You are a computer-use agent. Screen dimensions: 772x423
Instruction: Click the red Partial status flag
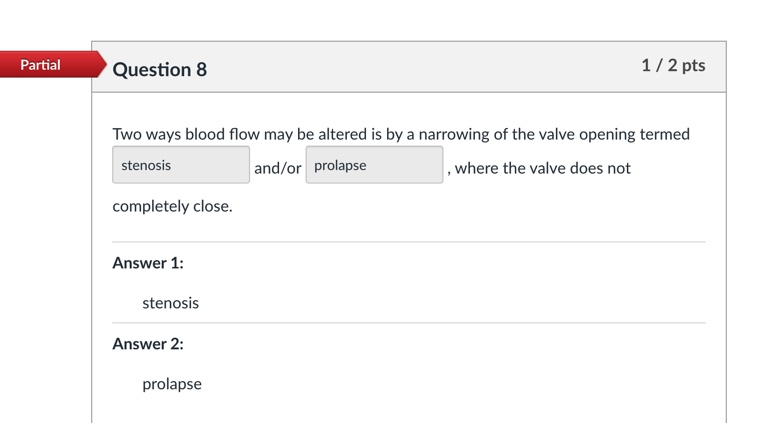(42, 65)
